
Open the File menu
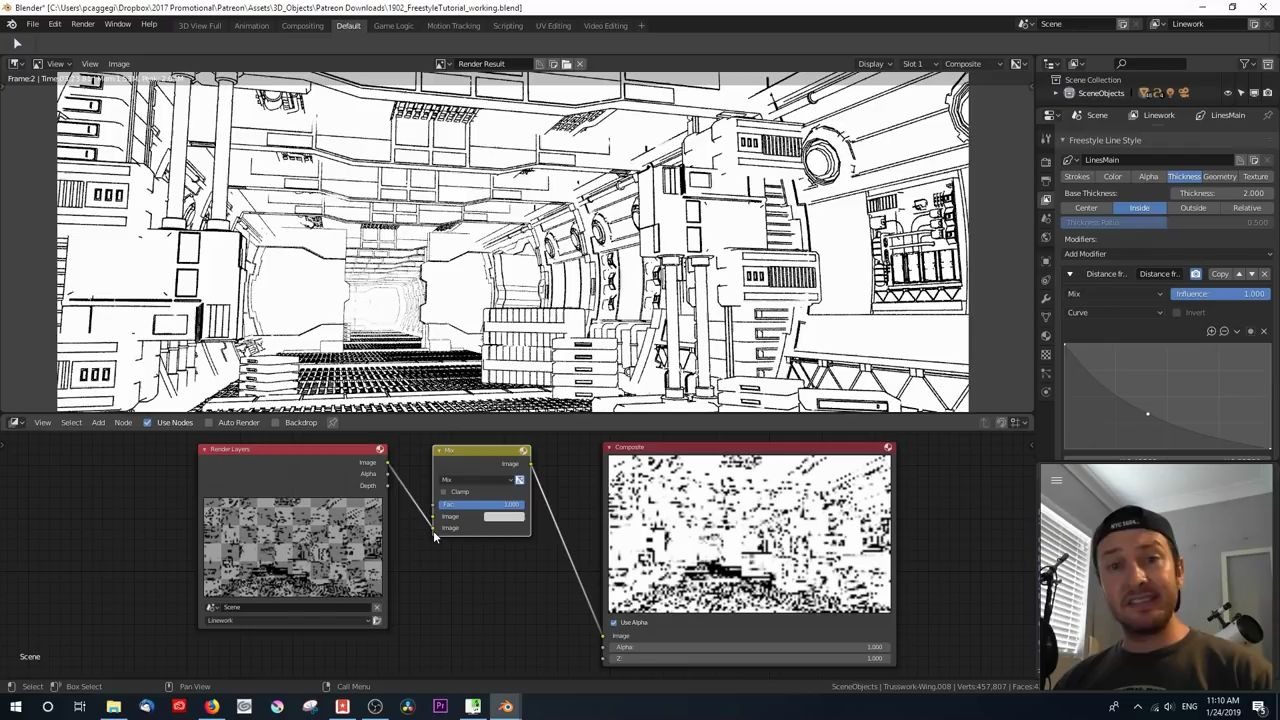click(x=33, y=25)
